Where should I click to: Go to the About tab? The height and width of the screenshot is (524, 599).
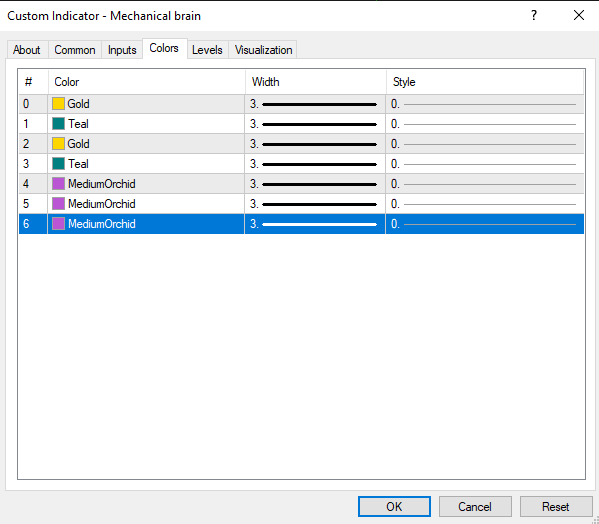click(27, 50)
